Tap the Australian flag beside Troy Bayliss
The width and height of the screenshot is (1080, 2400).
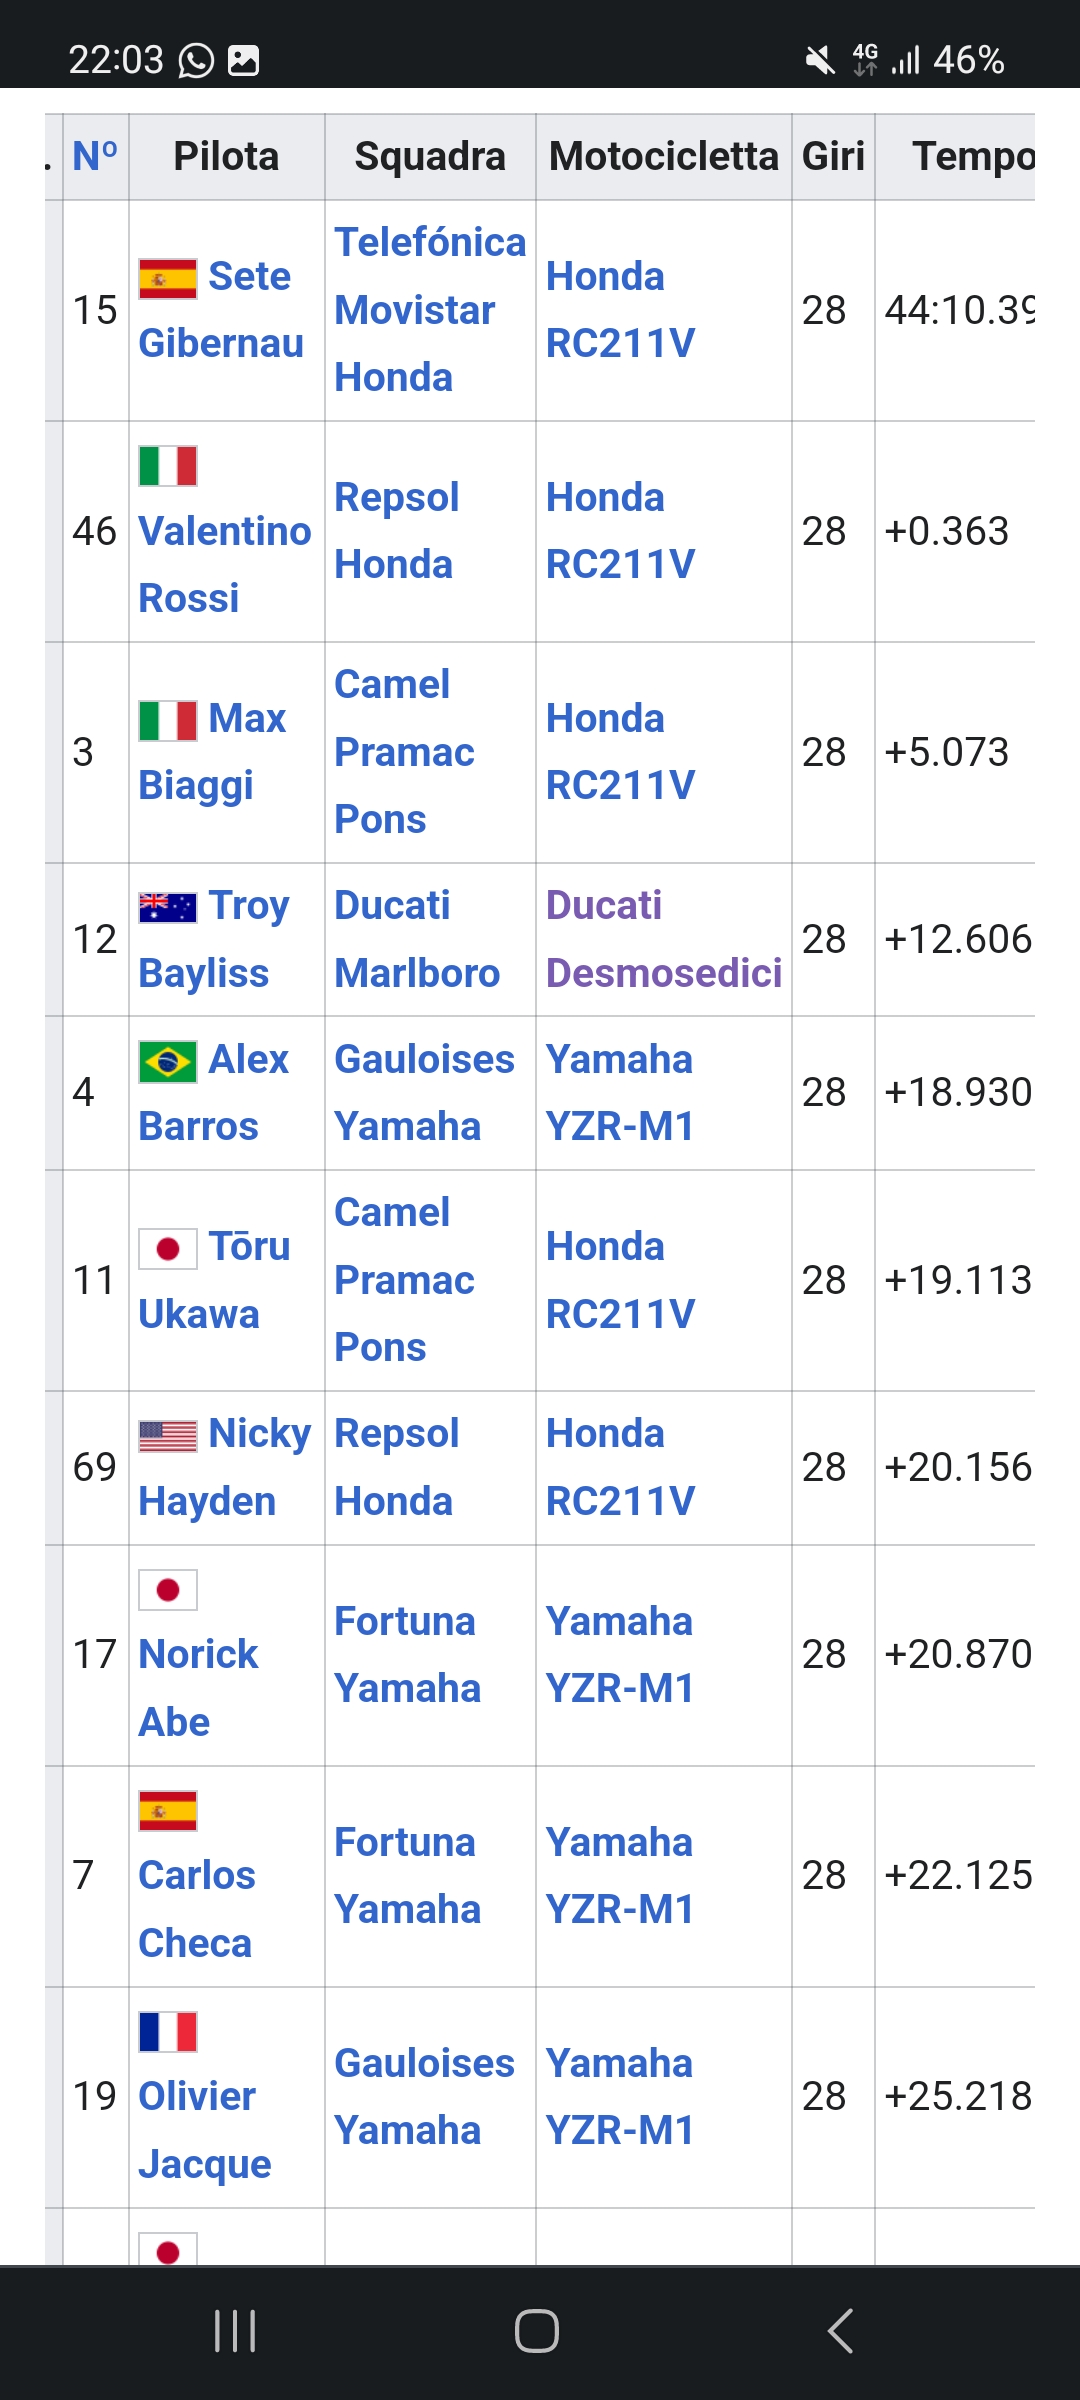[x=168, y=907]
